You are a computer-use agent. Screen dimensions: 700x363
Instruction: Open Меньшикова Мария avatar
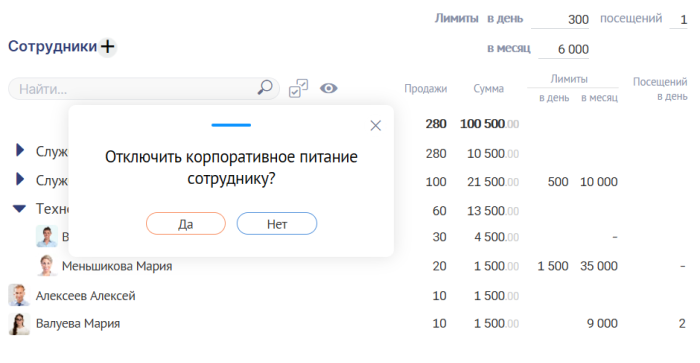pos(47,266)
